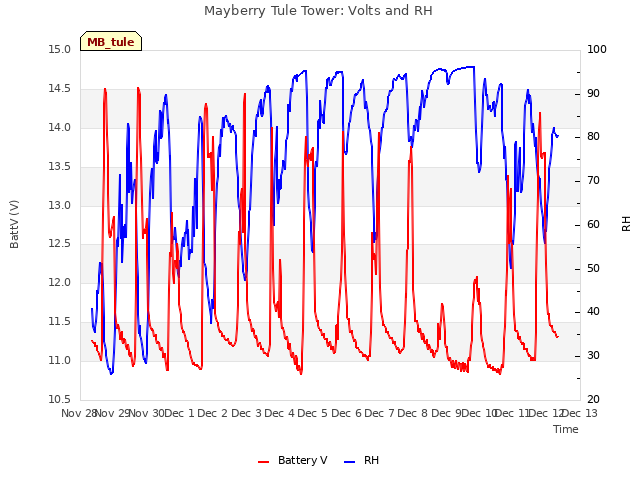
Task: Click the 100 tick on RH axis
Action: [597, 50]
